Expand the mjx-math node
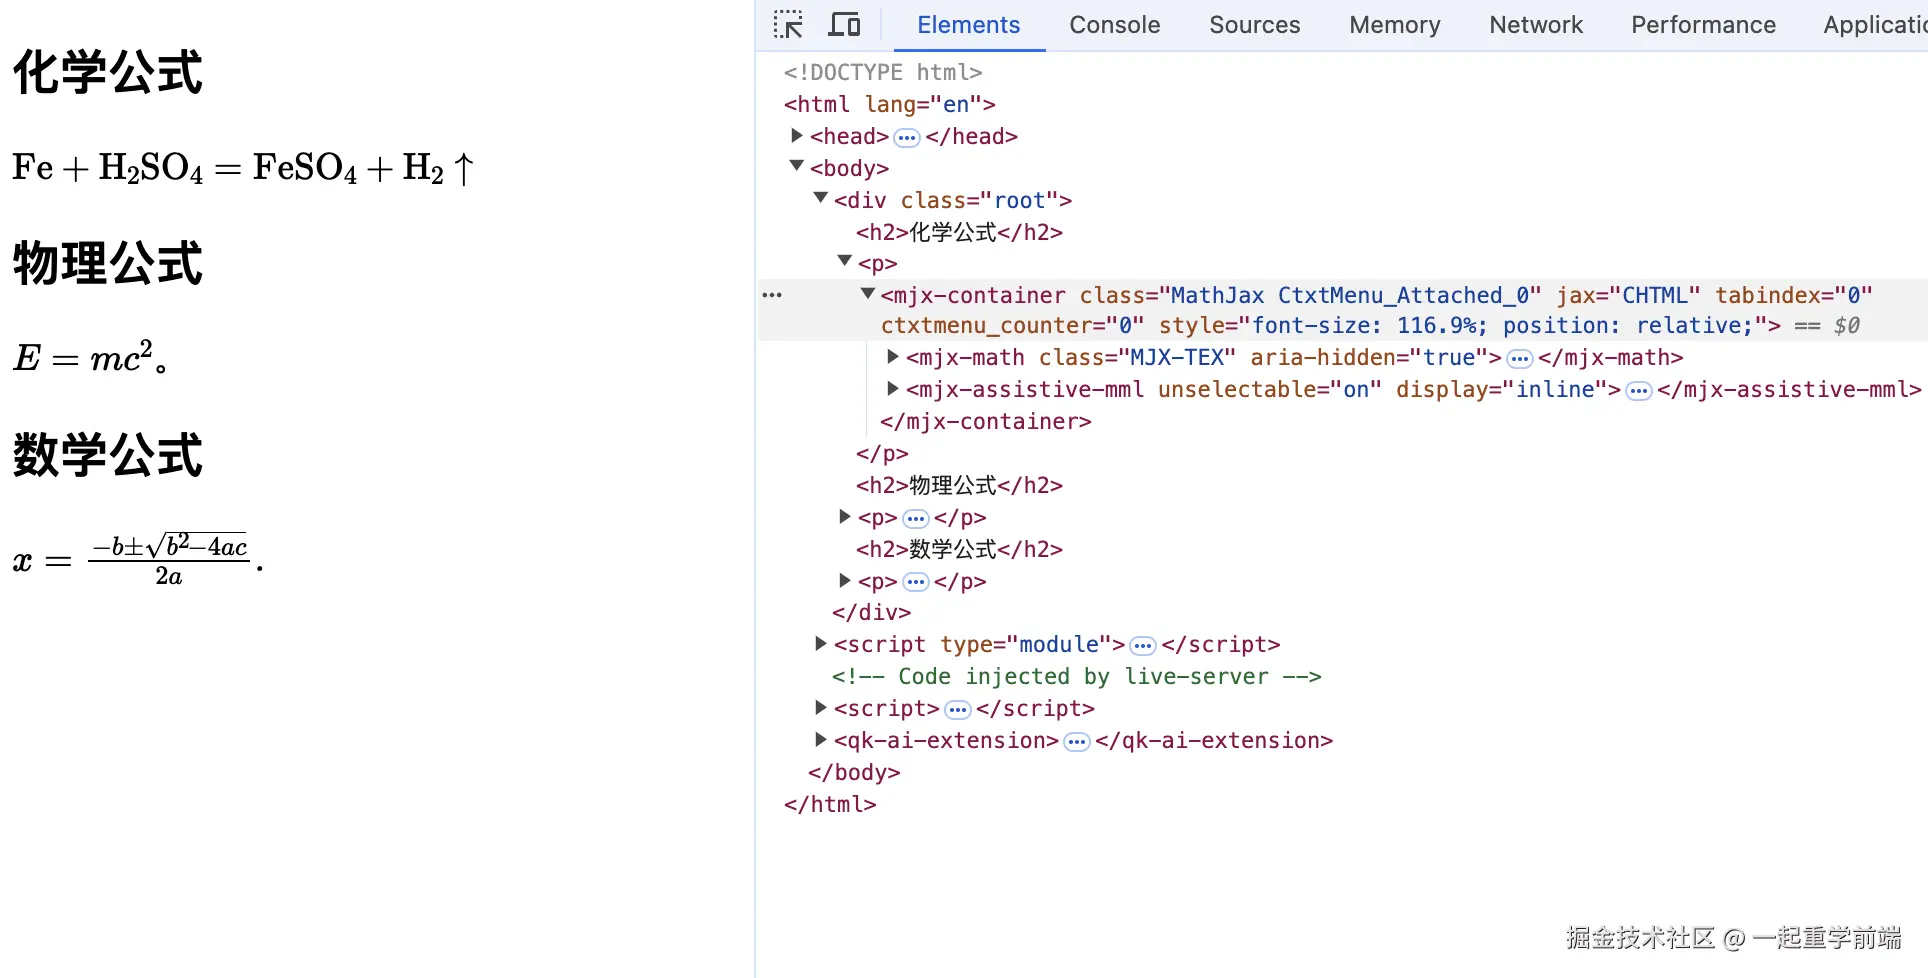Image resolution: width=1928 pixels, height=978 pixels. [x=893, y=356]
